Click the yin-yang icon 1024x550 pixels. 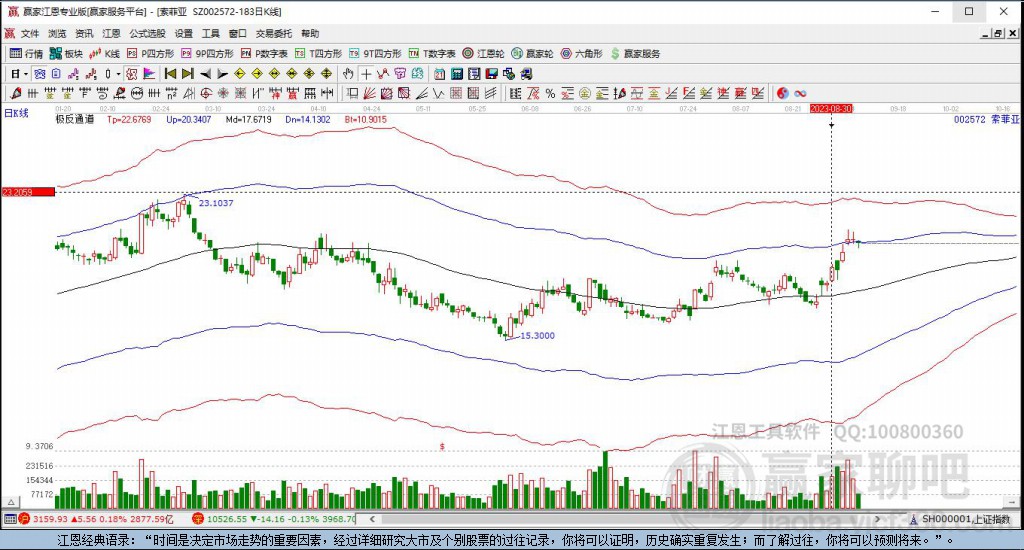coord(782,93)
